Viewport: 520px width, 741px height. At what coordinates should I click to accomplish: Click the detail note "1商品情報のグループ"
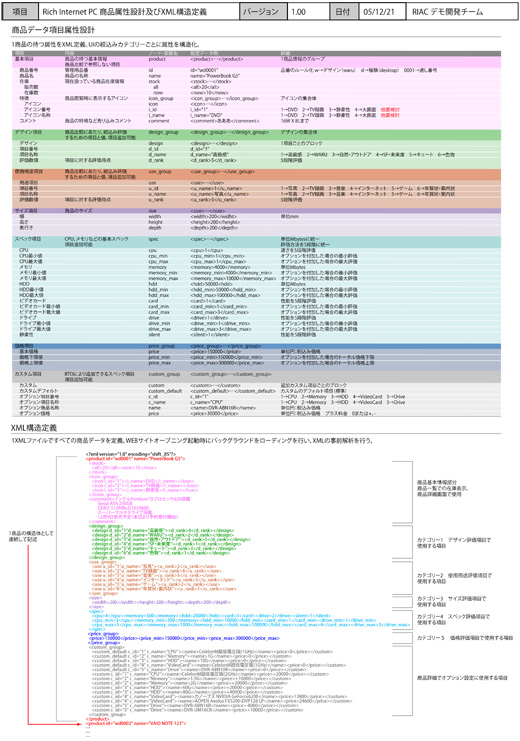[x=303, y=59]
